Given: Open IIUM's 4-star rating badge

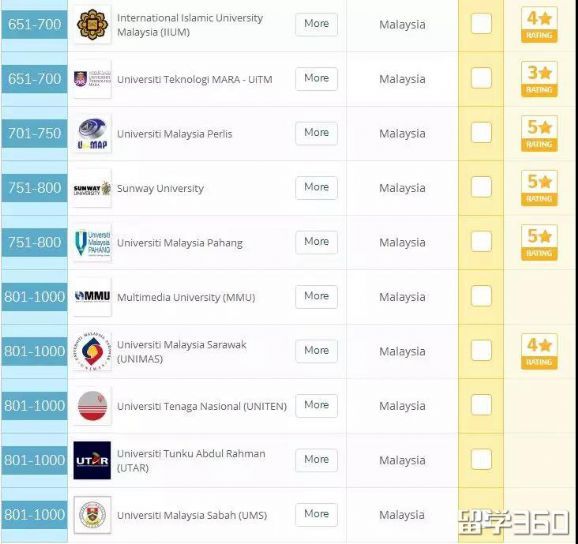Looking at the screenshot, I should [539, 25].
